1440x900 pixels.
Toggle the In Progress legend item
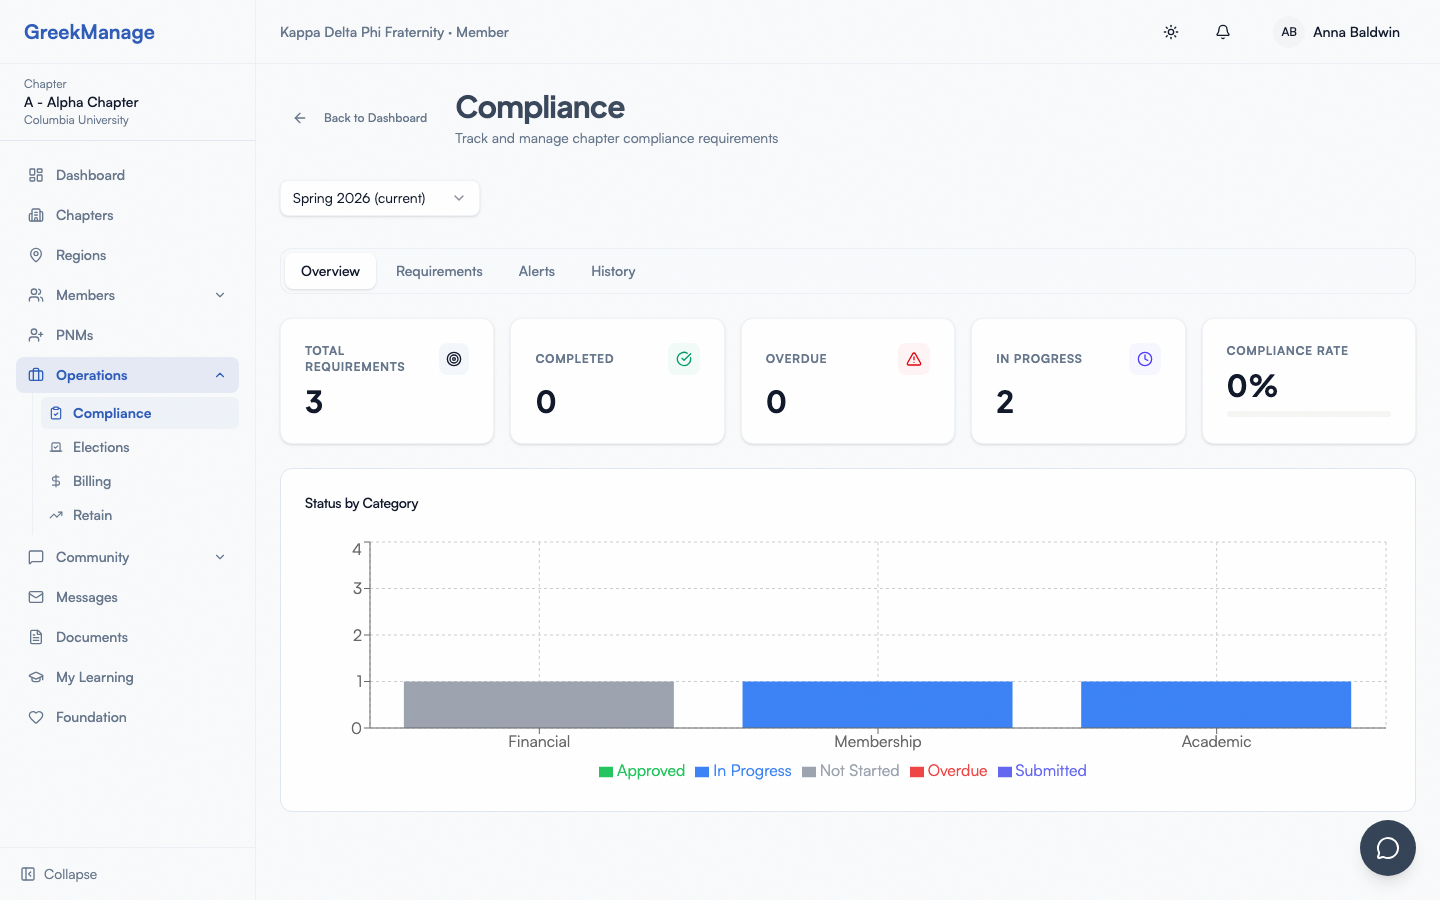coord(743,770)
